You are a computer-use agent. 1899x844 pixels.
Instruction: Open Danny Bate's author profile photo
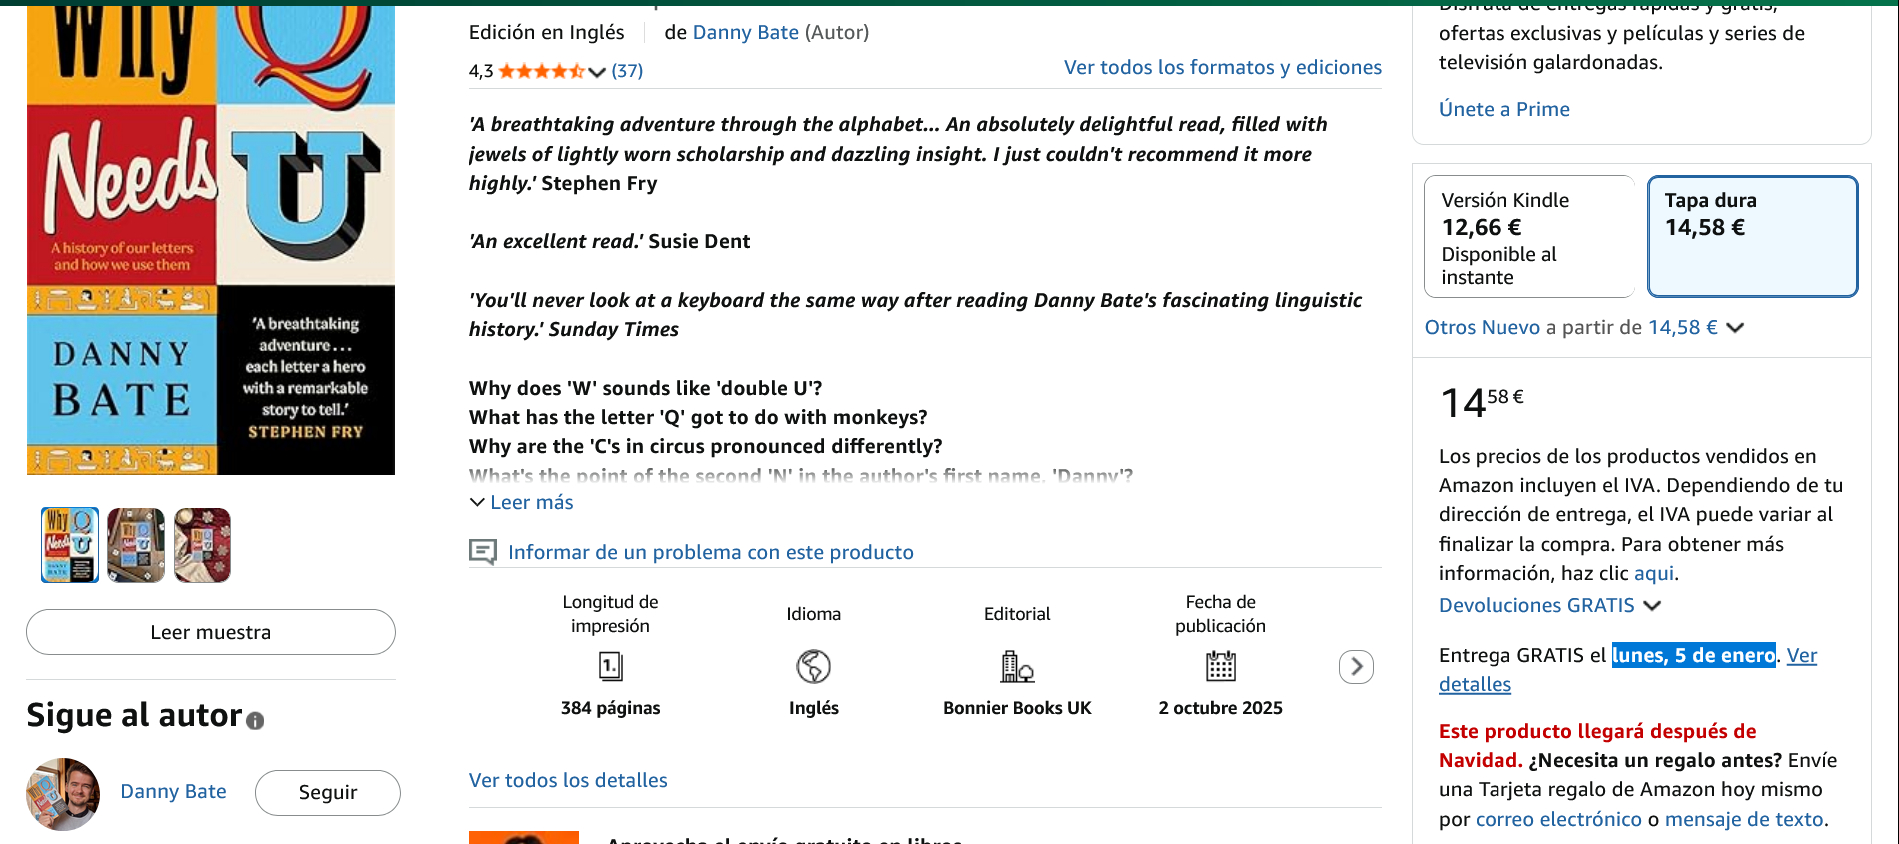[x=63, y=794]
